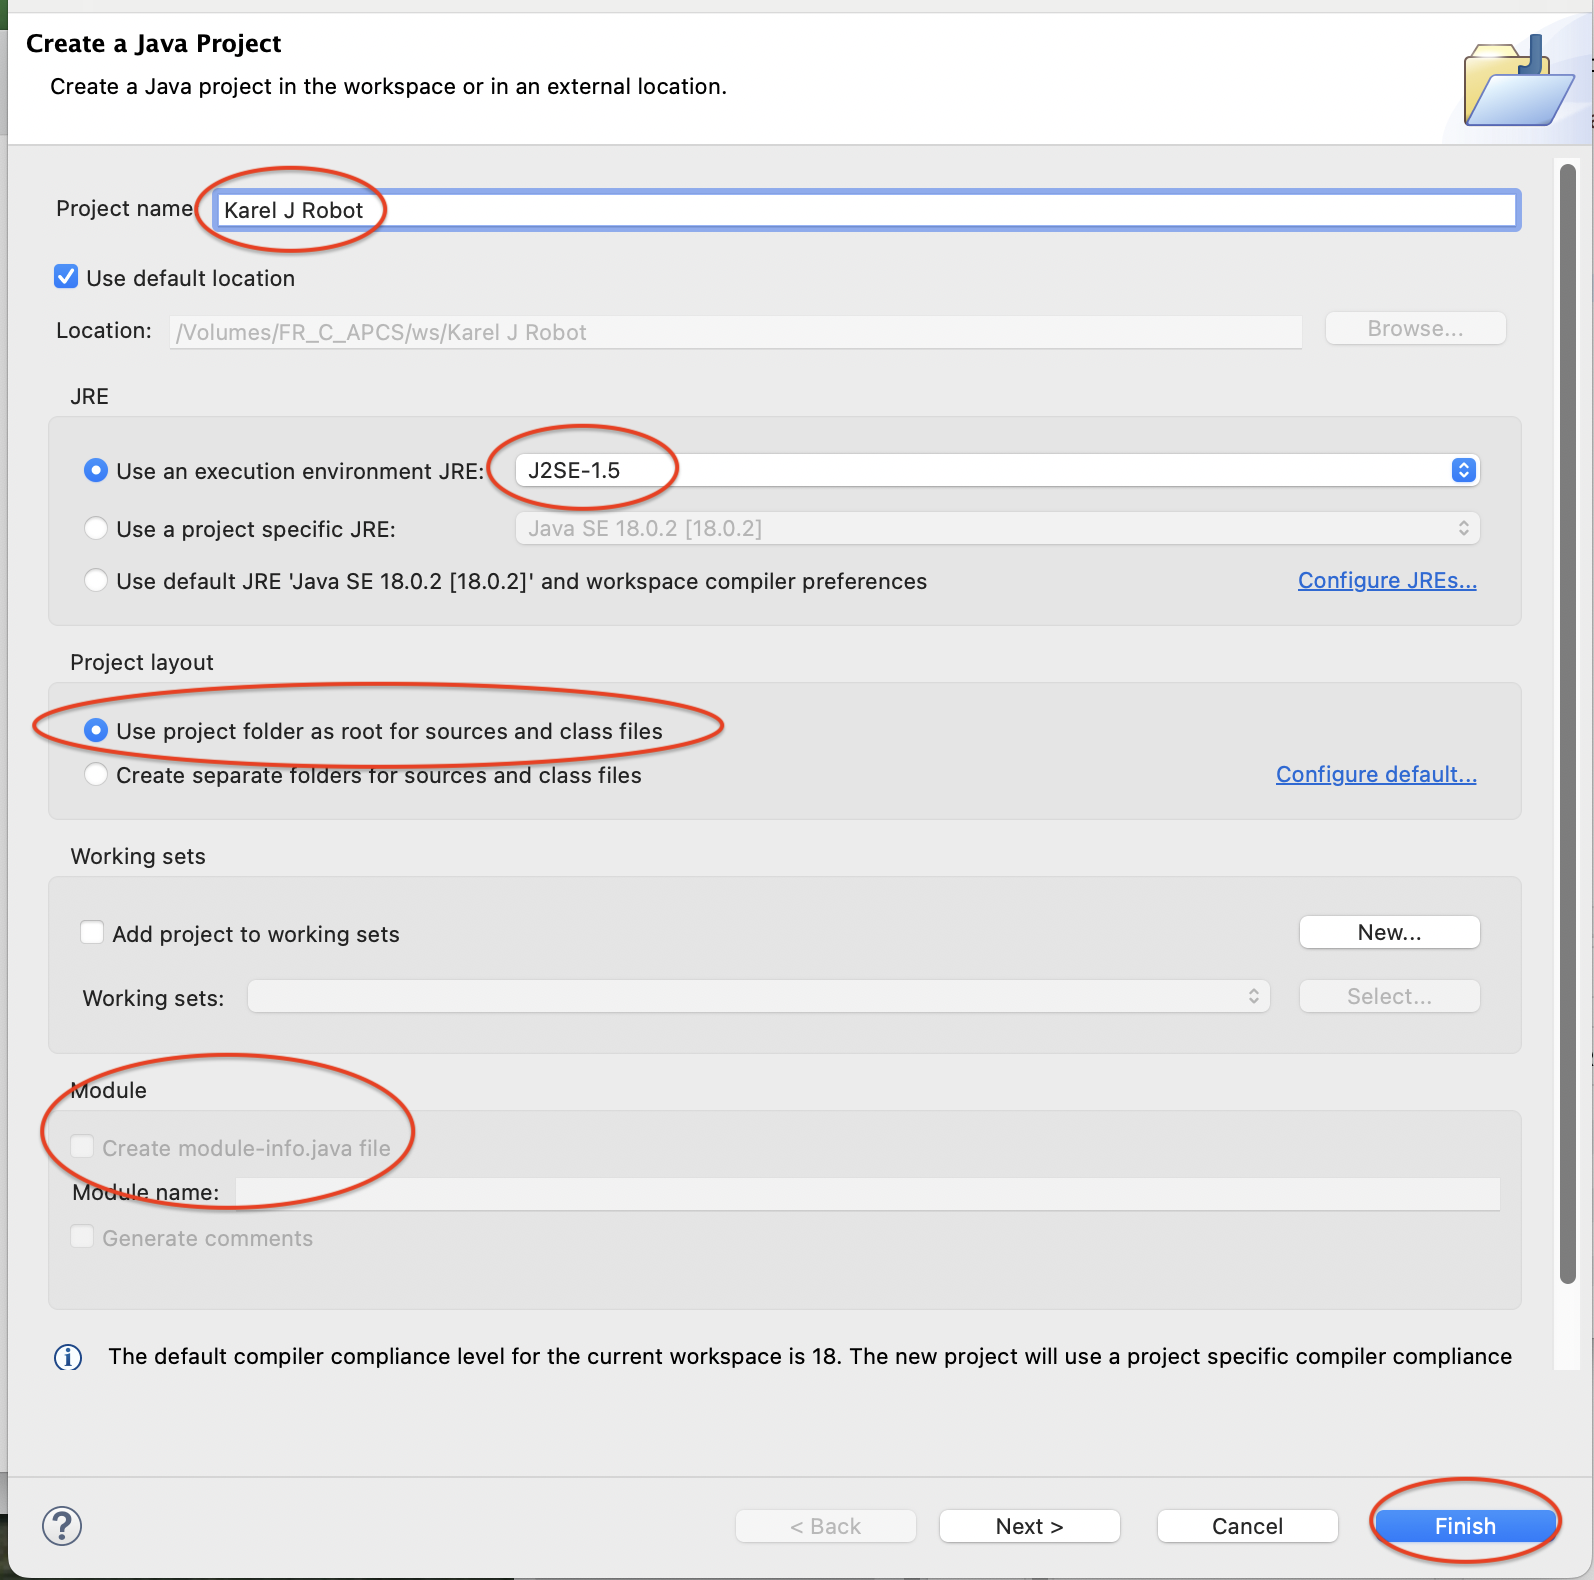Select Use a project specific JRE option
This screenshot has width=1594, height=1580.
96,528
